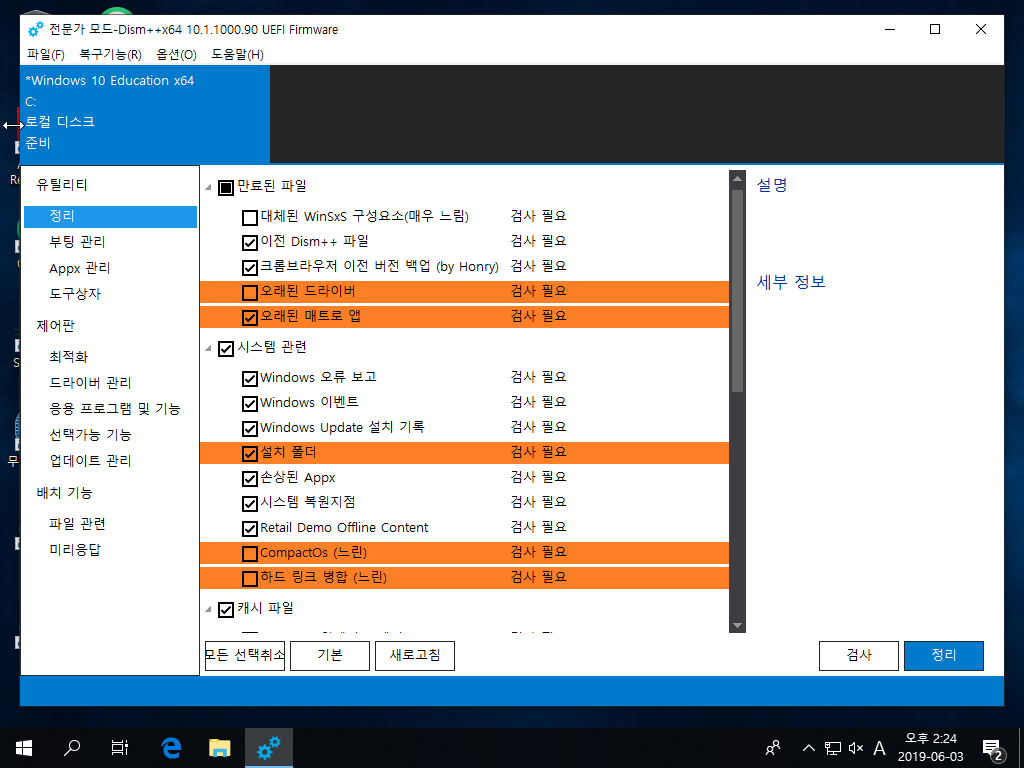Uncheck Windows 이벤트
1024x768 pixels.
(249, 404)
